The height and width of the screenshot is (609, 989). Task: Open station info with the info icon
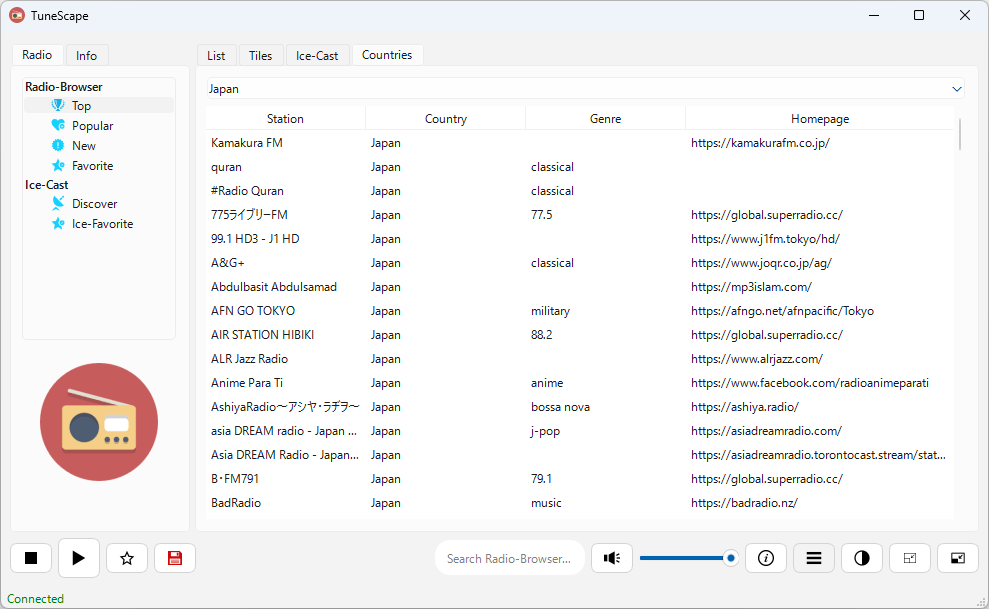point(766,558)
